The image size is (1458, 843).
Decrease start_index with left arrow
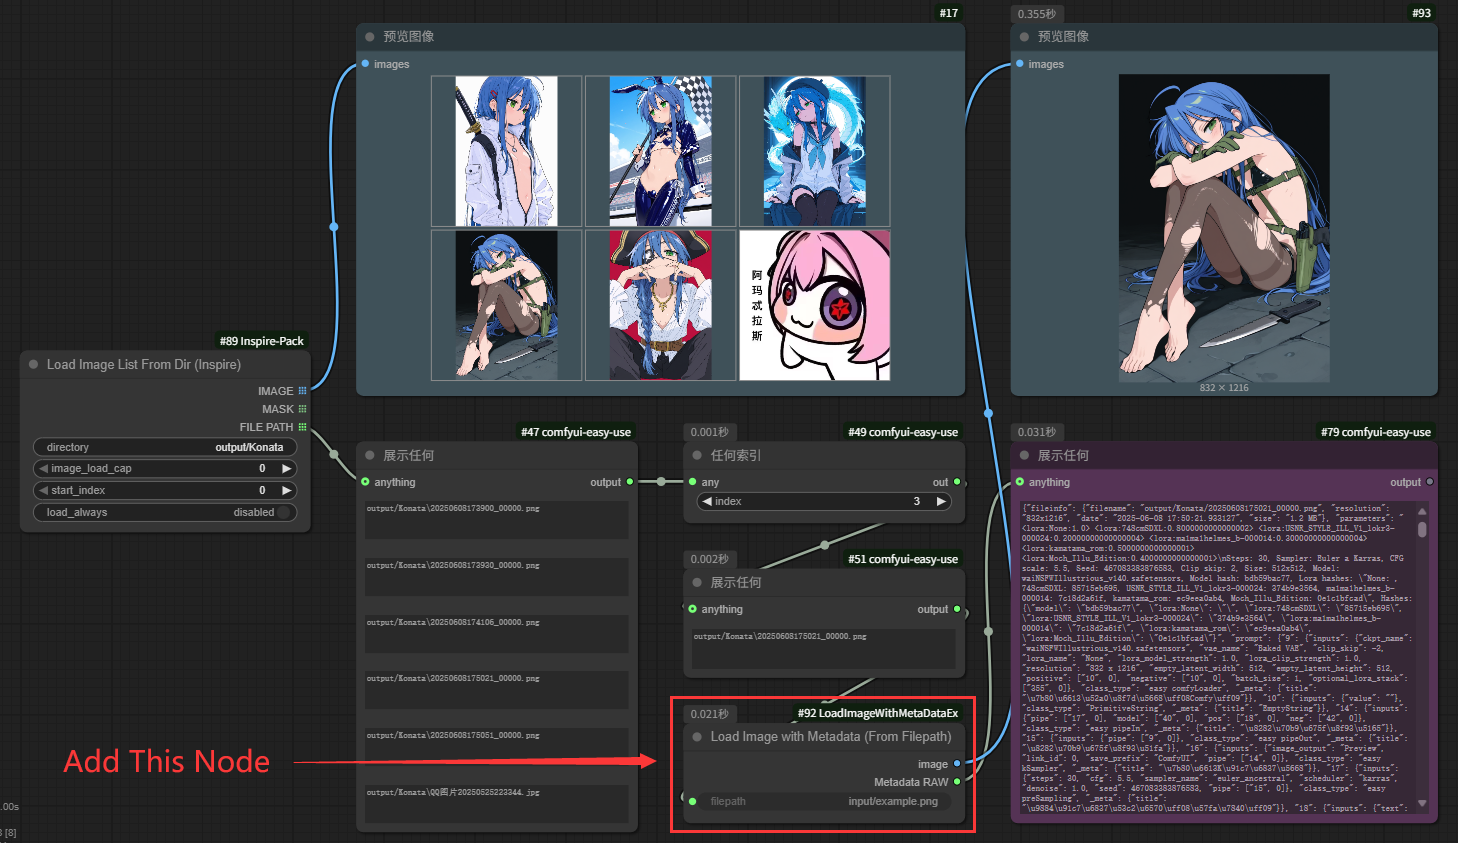(x=44, y=490)
